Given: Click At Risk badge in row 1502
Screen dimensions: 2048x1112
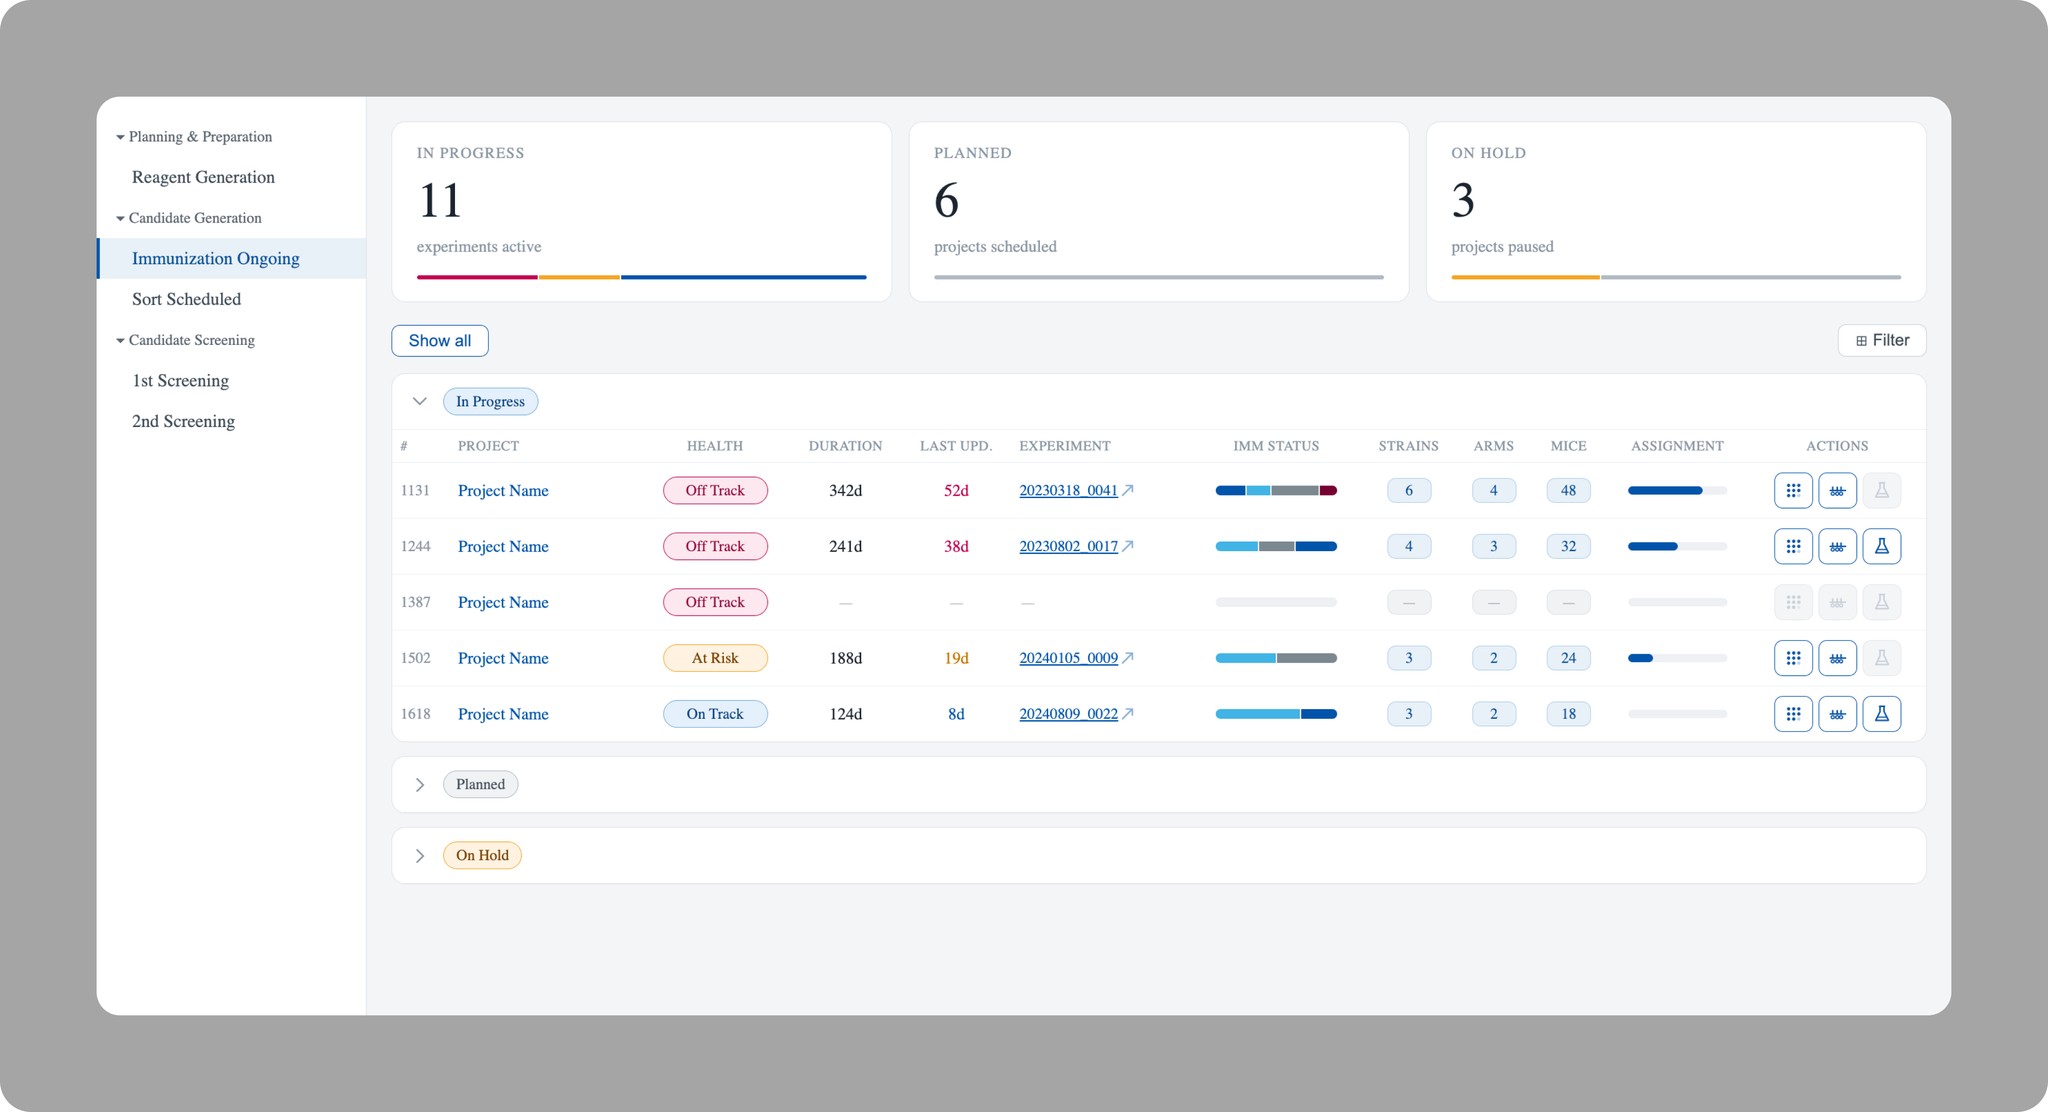Looking at the screenshot, I should coord(715,658).
